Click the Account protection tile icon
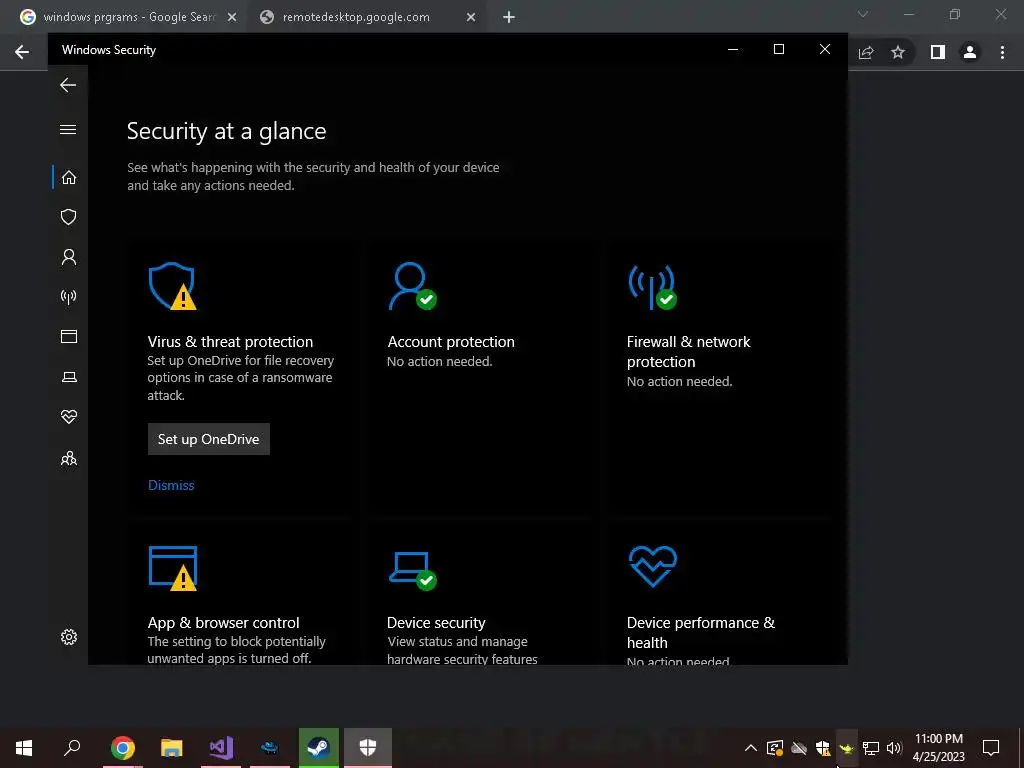 [x=412, y=286]
